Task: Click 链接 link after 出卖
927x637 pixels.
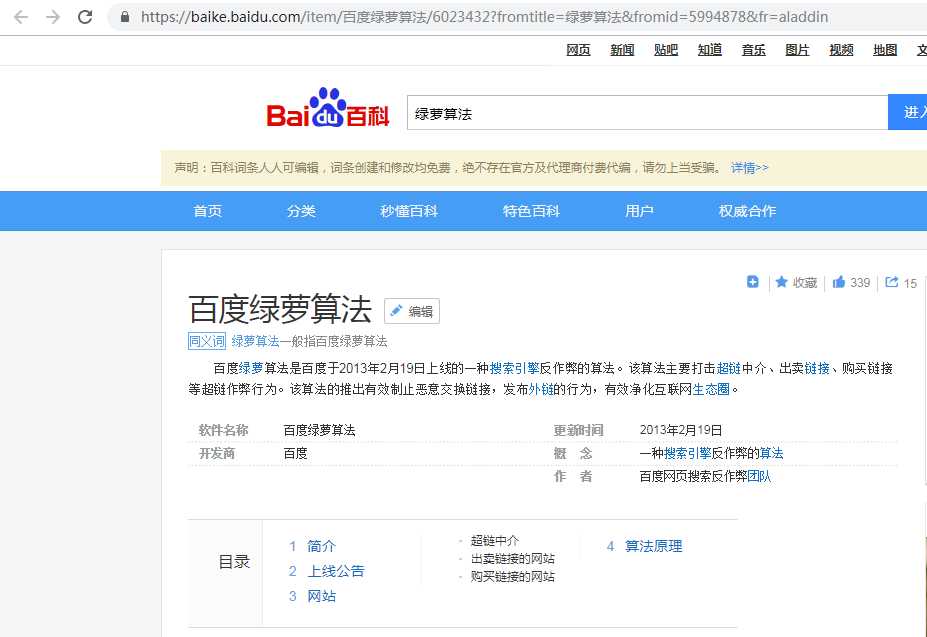Action: tap(817, 368)
